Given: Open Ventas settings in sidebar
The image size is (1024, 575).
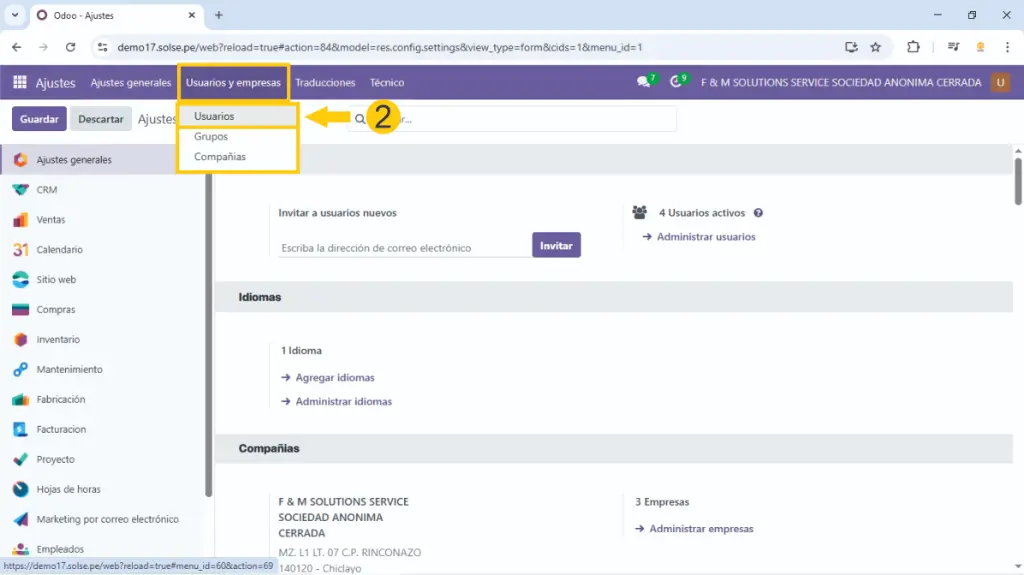Looking at the screenshot, I should (51, 220).
